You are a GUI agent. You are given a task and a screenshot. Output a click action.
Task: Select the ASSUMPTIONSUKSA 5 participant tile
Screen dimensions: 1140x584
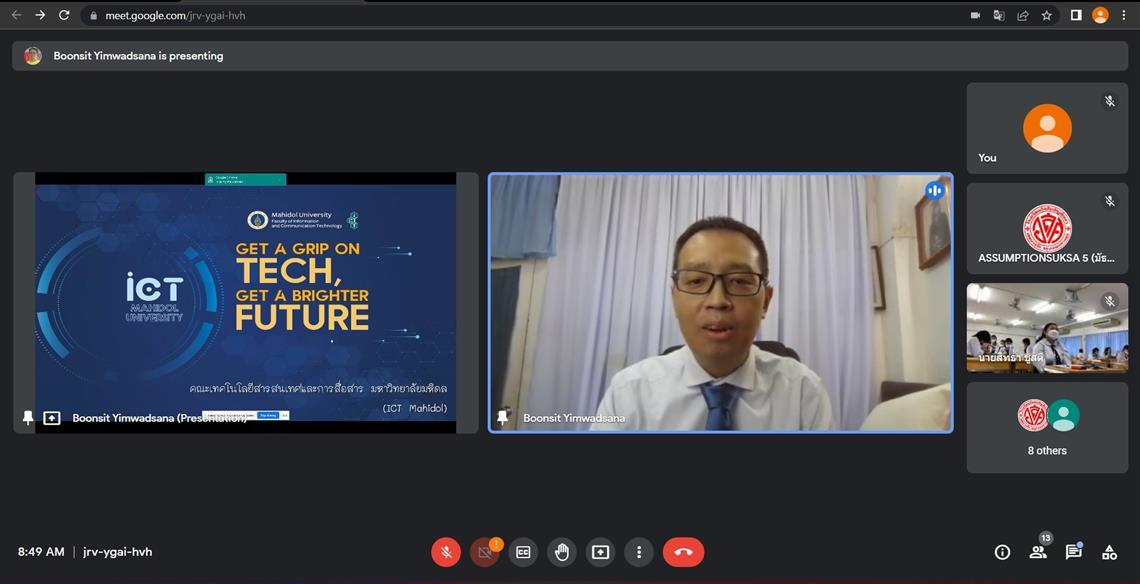click(x=1047, y=228)
